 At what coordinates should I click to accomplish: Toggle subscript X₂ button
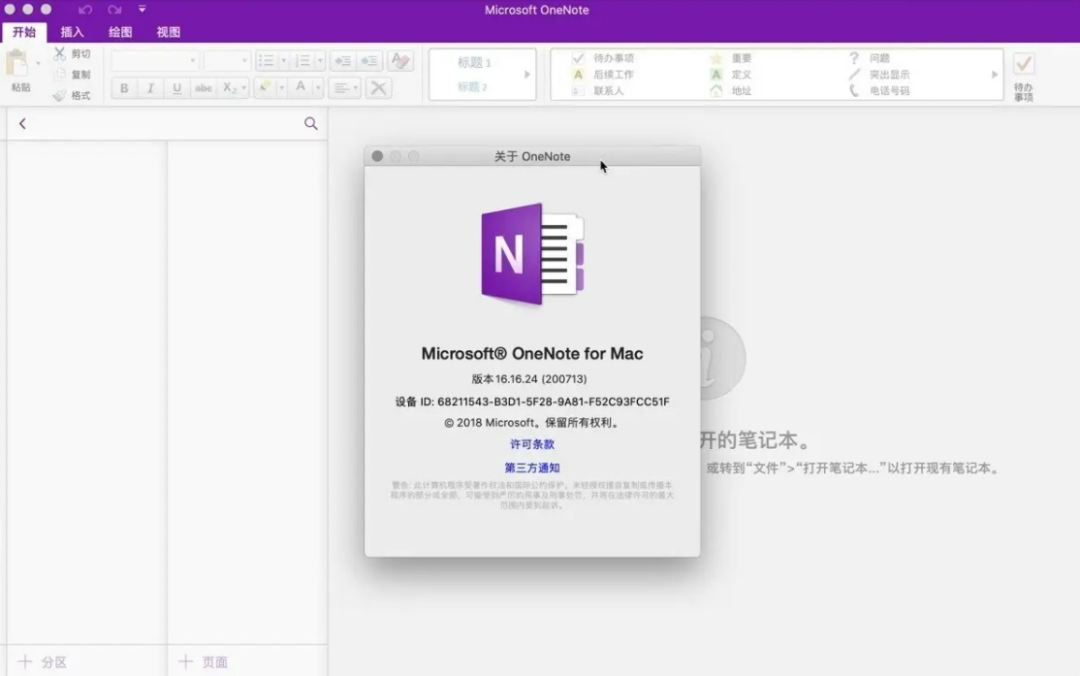[229, 88]
